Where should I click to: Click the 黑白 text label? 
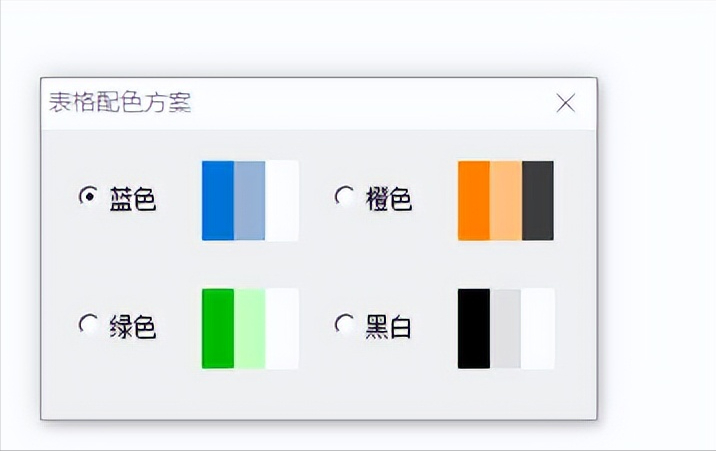(389, 327)
